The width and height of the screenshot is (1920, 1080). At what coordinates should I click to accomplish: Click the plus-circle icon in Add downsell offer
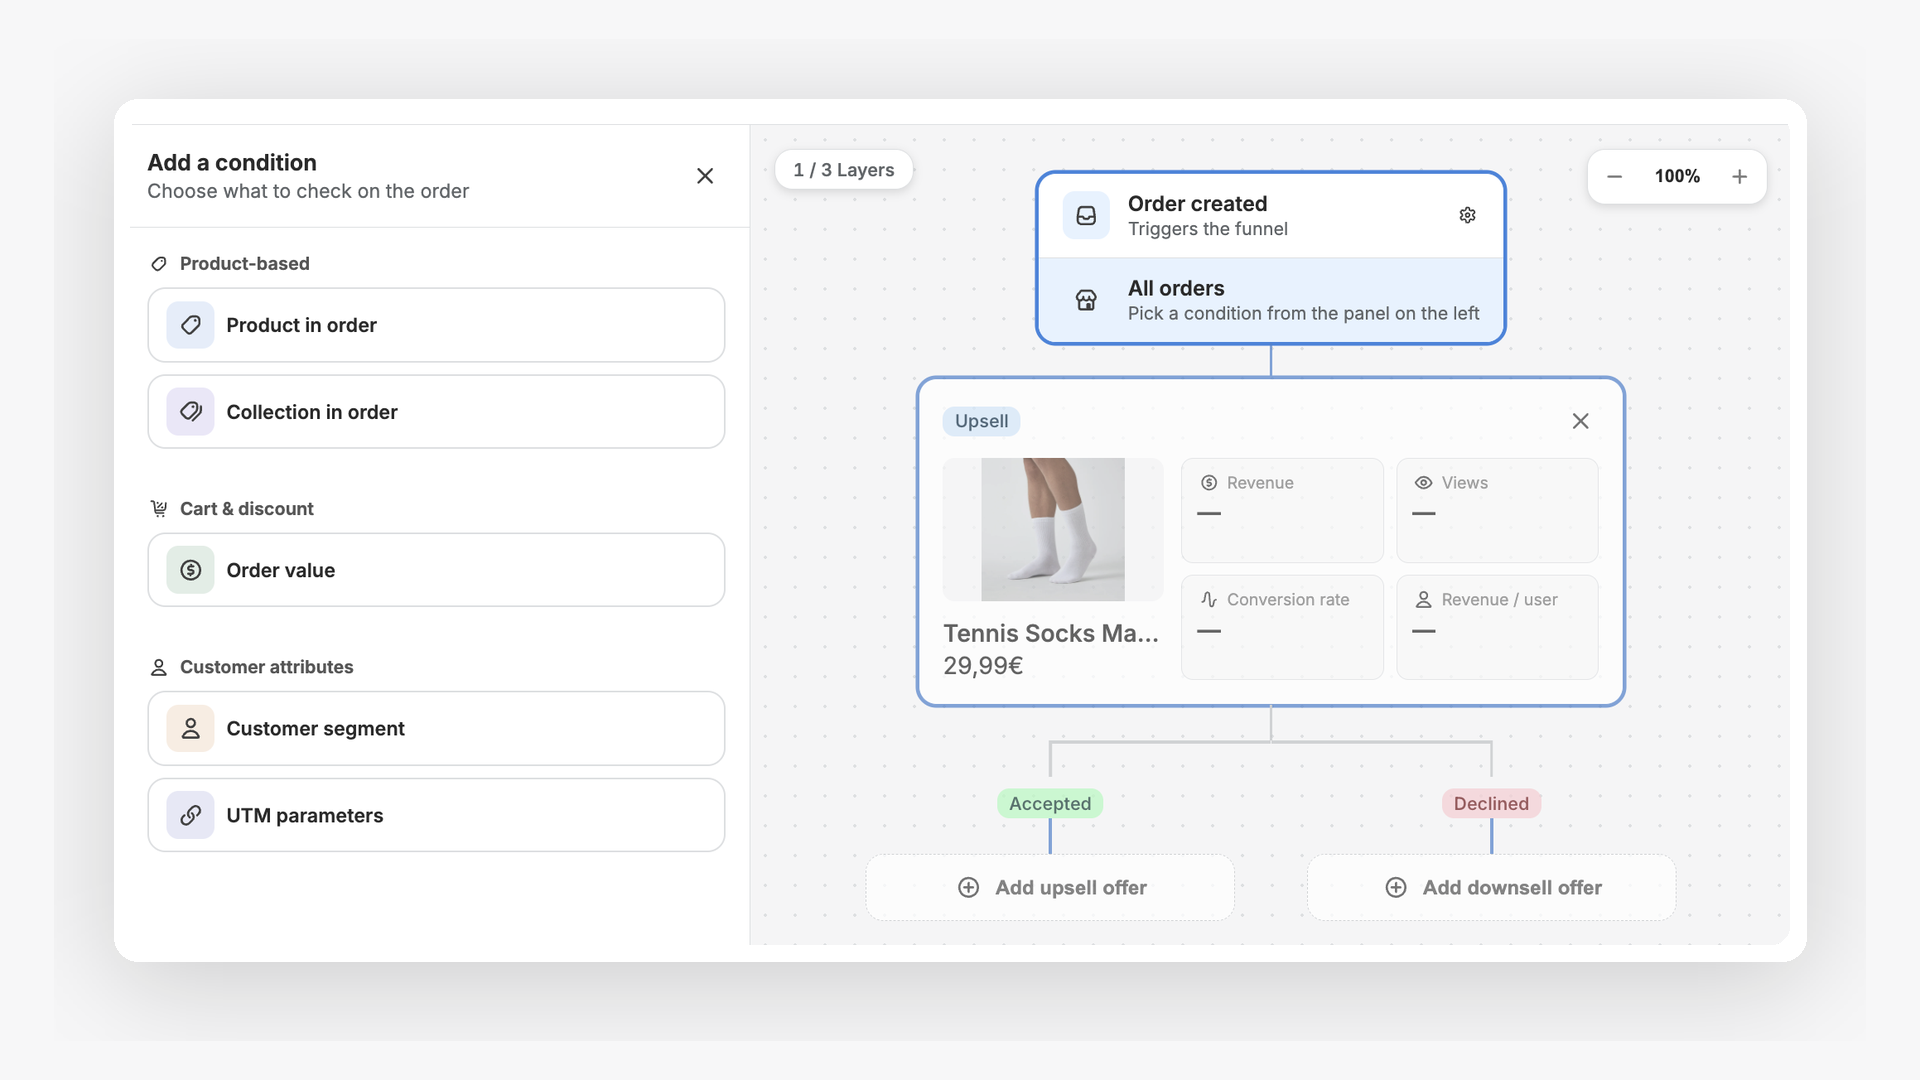coord(1396,887)
